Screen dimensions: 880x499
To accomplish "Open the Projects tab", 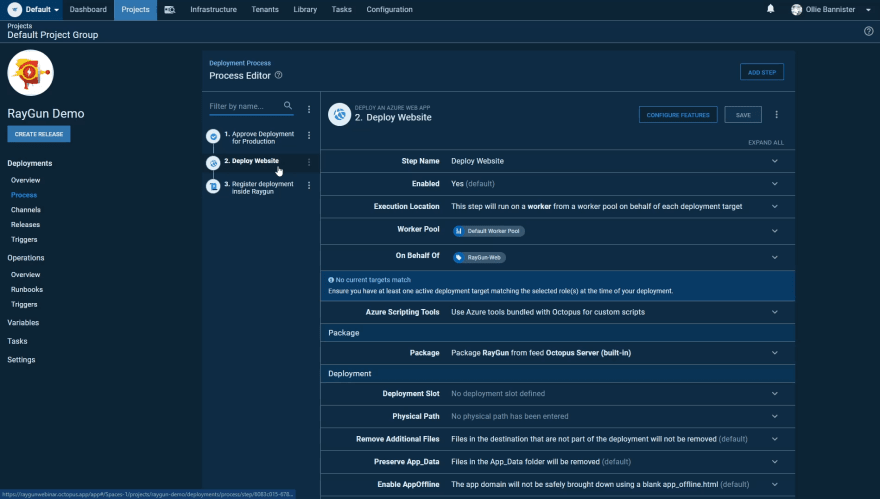I will tap(135, 10).
